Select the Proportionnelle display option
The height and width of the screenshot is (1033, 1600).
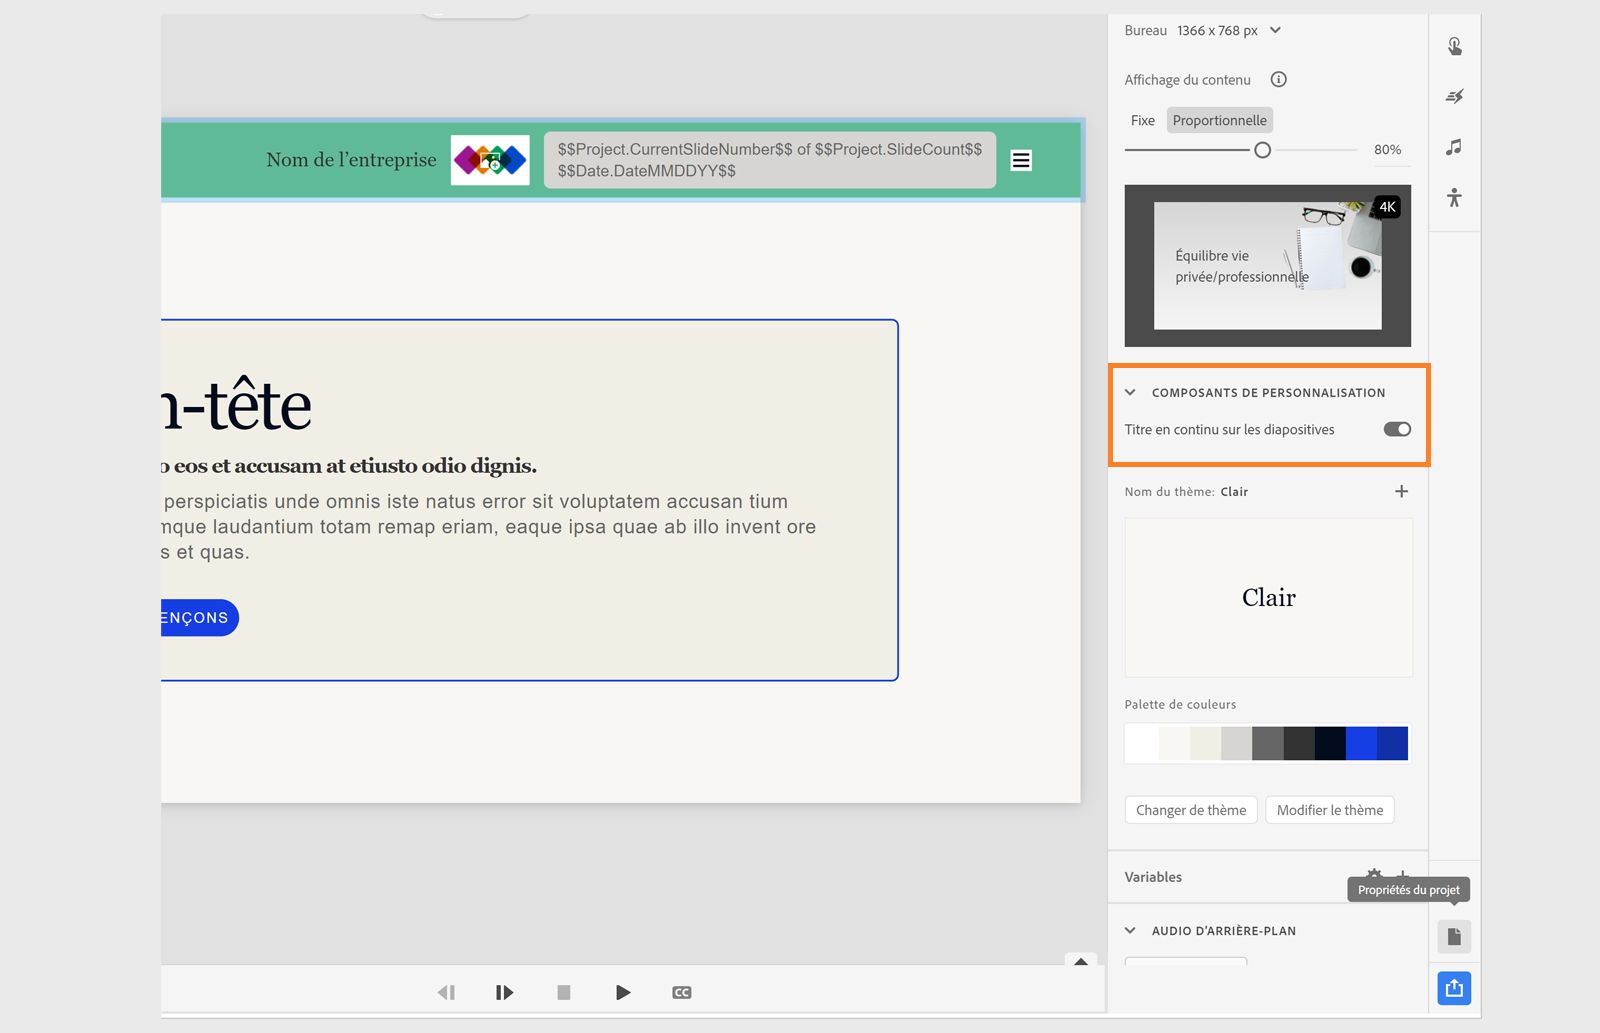point(1218,120)
